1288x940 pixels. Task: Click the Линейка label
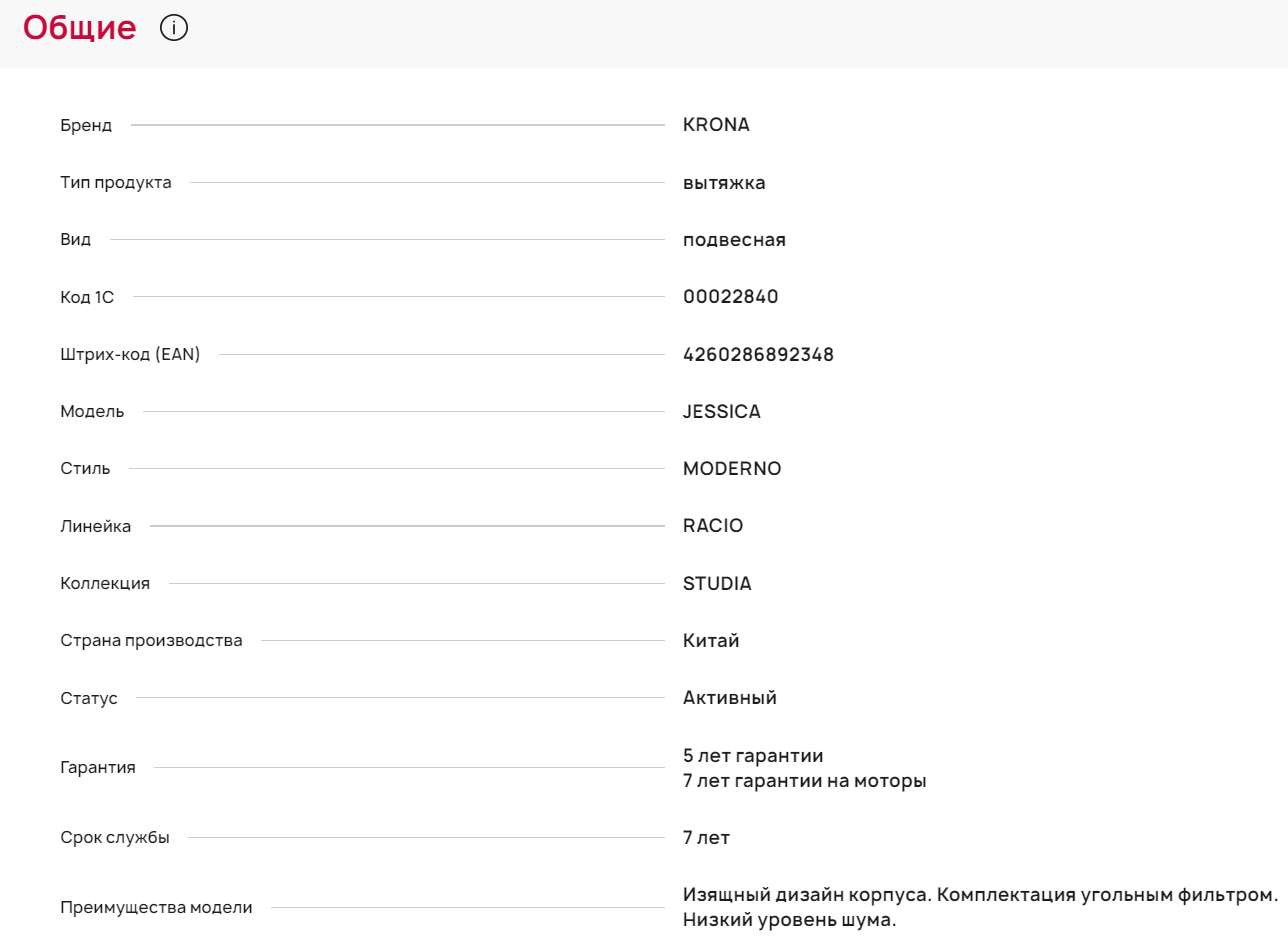click(96, 526)
